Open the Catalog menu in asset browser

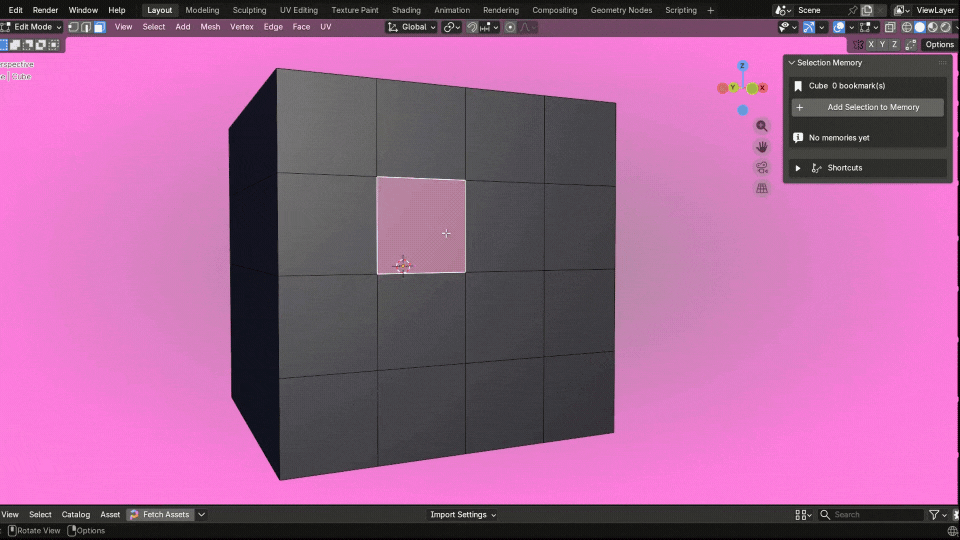pyautogui.click(x=76, y=515)
